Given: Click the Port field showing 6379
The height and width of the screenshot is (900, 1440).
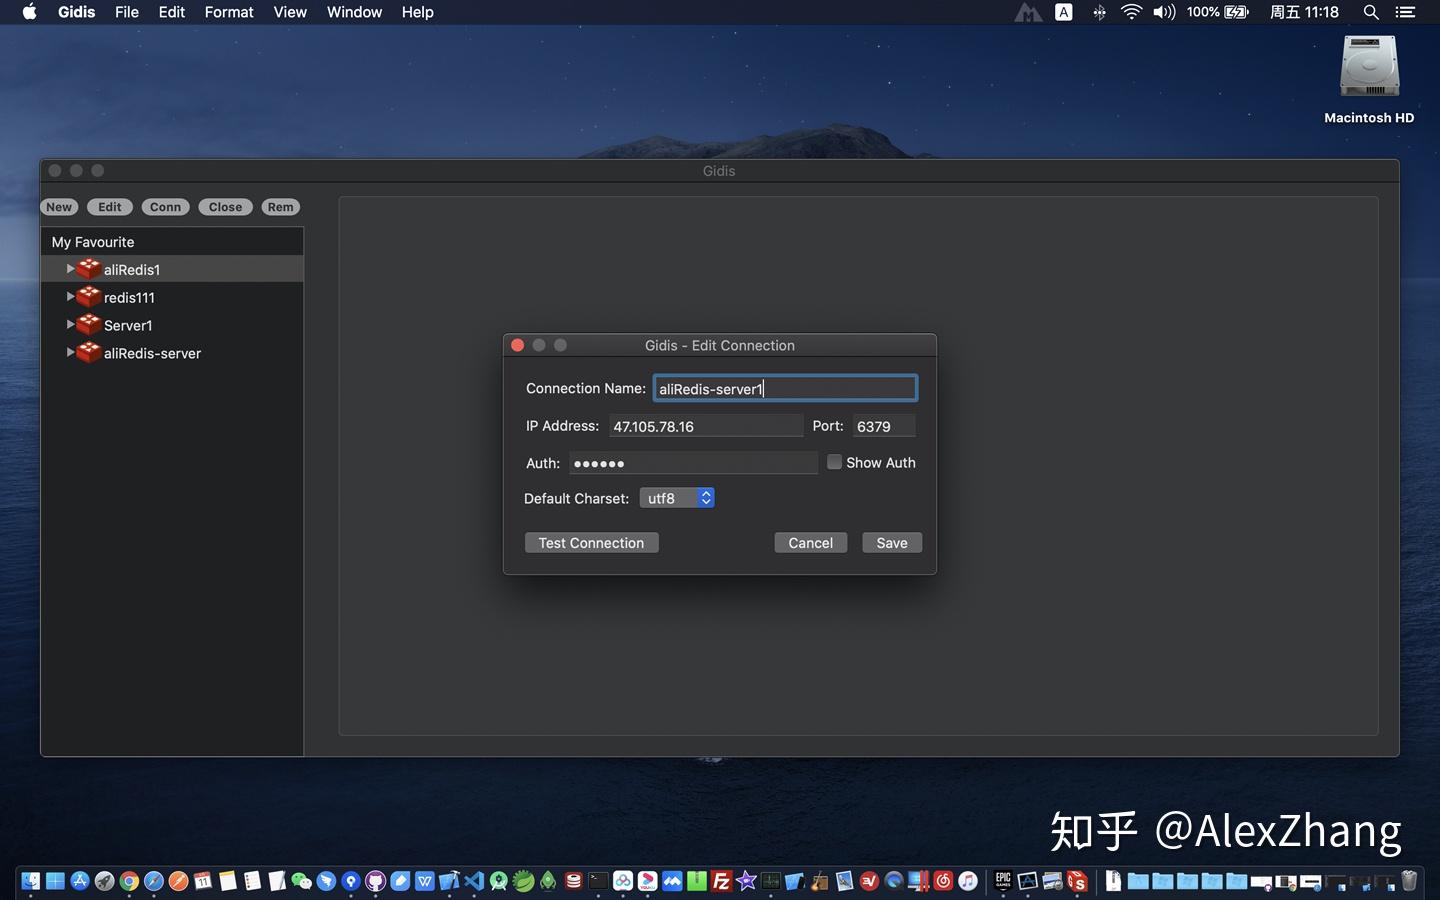Looking at the screenshot, I should 884,426.
